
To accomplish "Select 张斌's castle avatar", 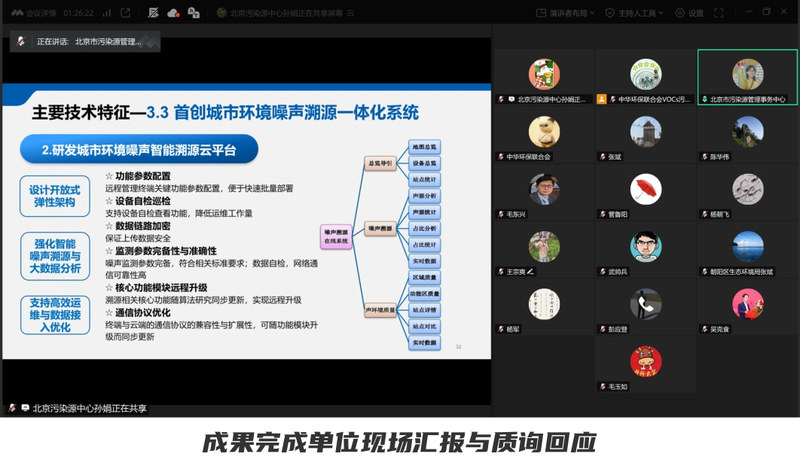I will [x=646, y=132].
